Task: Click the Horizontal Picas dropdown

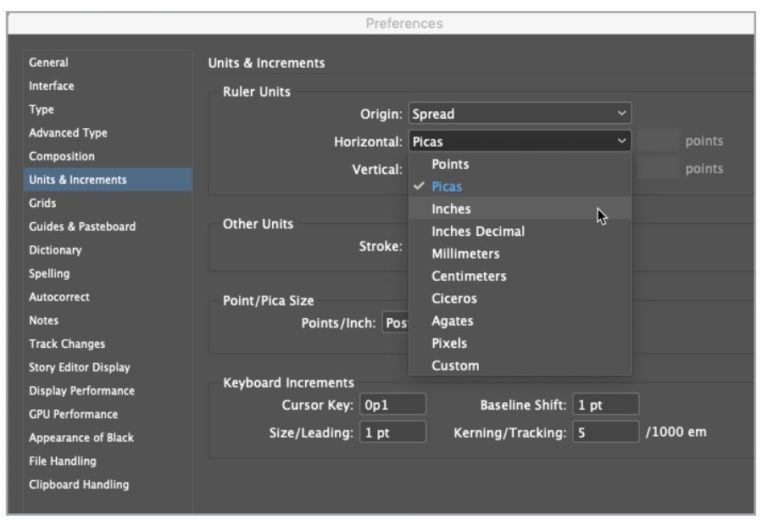Action: [520, 142]
